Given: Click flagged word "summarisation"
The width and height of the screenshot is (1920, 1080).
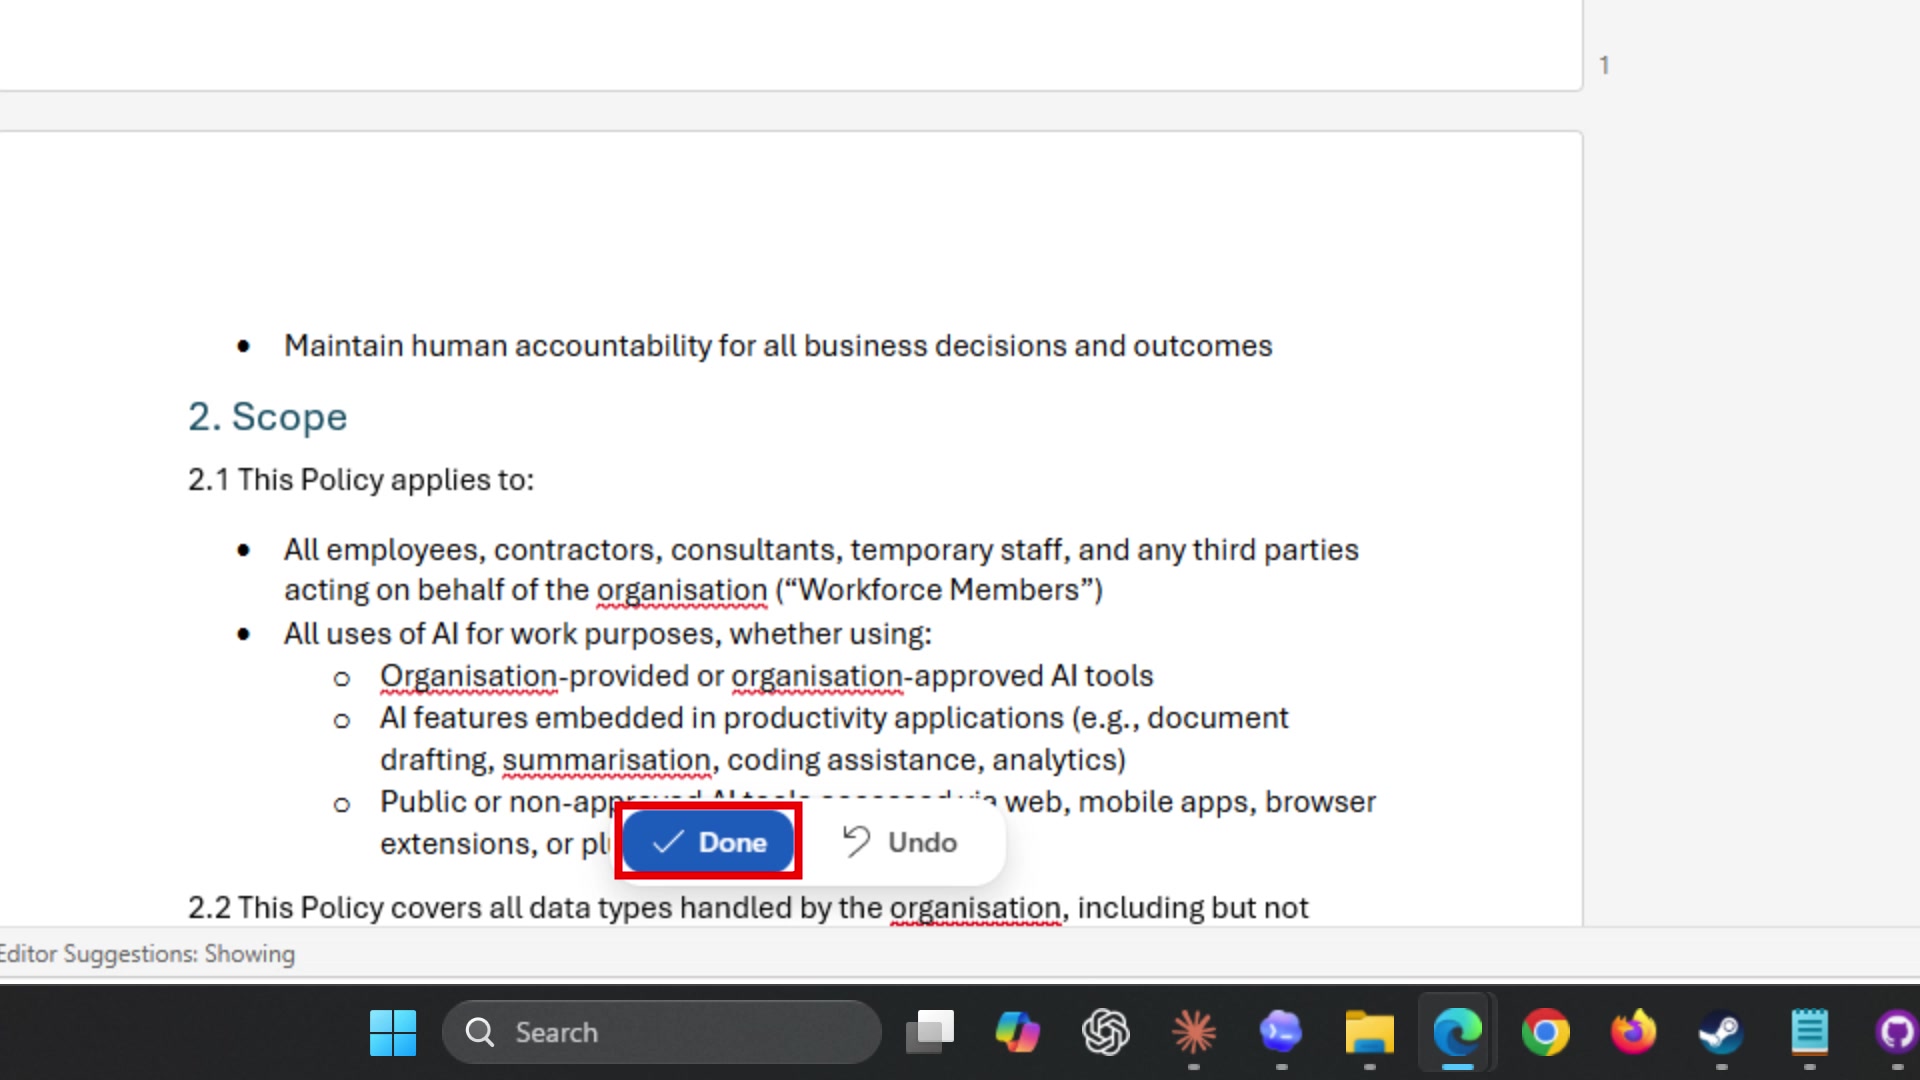Looking at the screenshot, I should [x=606, y=760].
